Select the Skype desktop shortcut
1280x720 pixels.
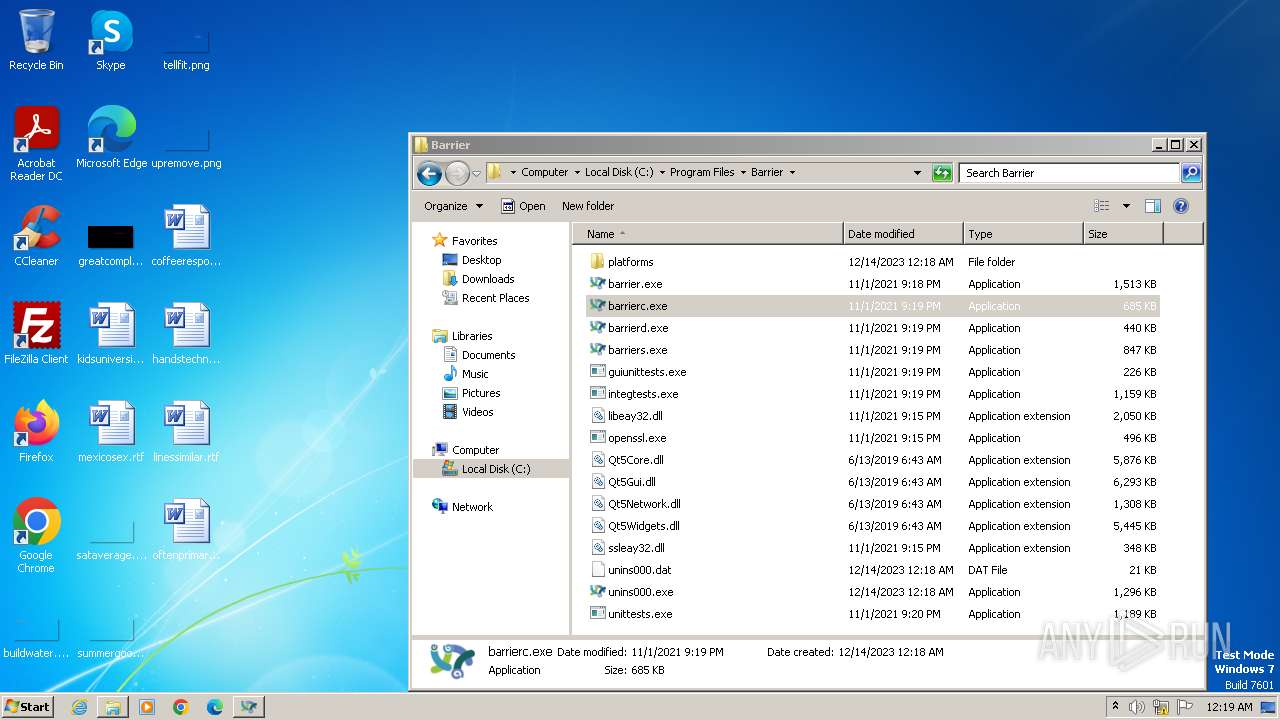click(111, 40)
